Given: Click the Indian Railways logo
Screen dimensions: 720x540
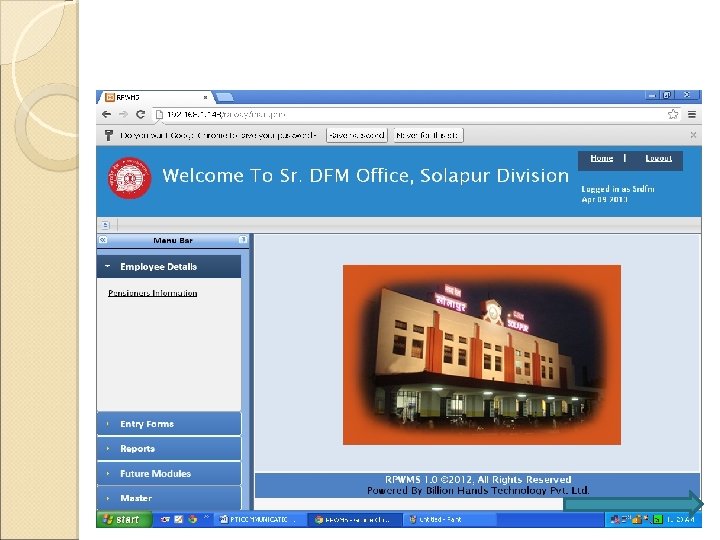Looking at the screenshot, I should [x=129, y=178].
